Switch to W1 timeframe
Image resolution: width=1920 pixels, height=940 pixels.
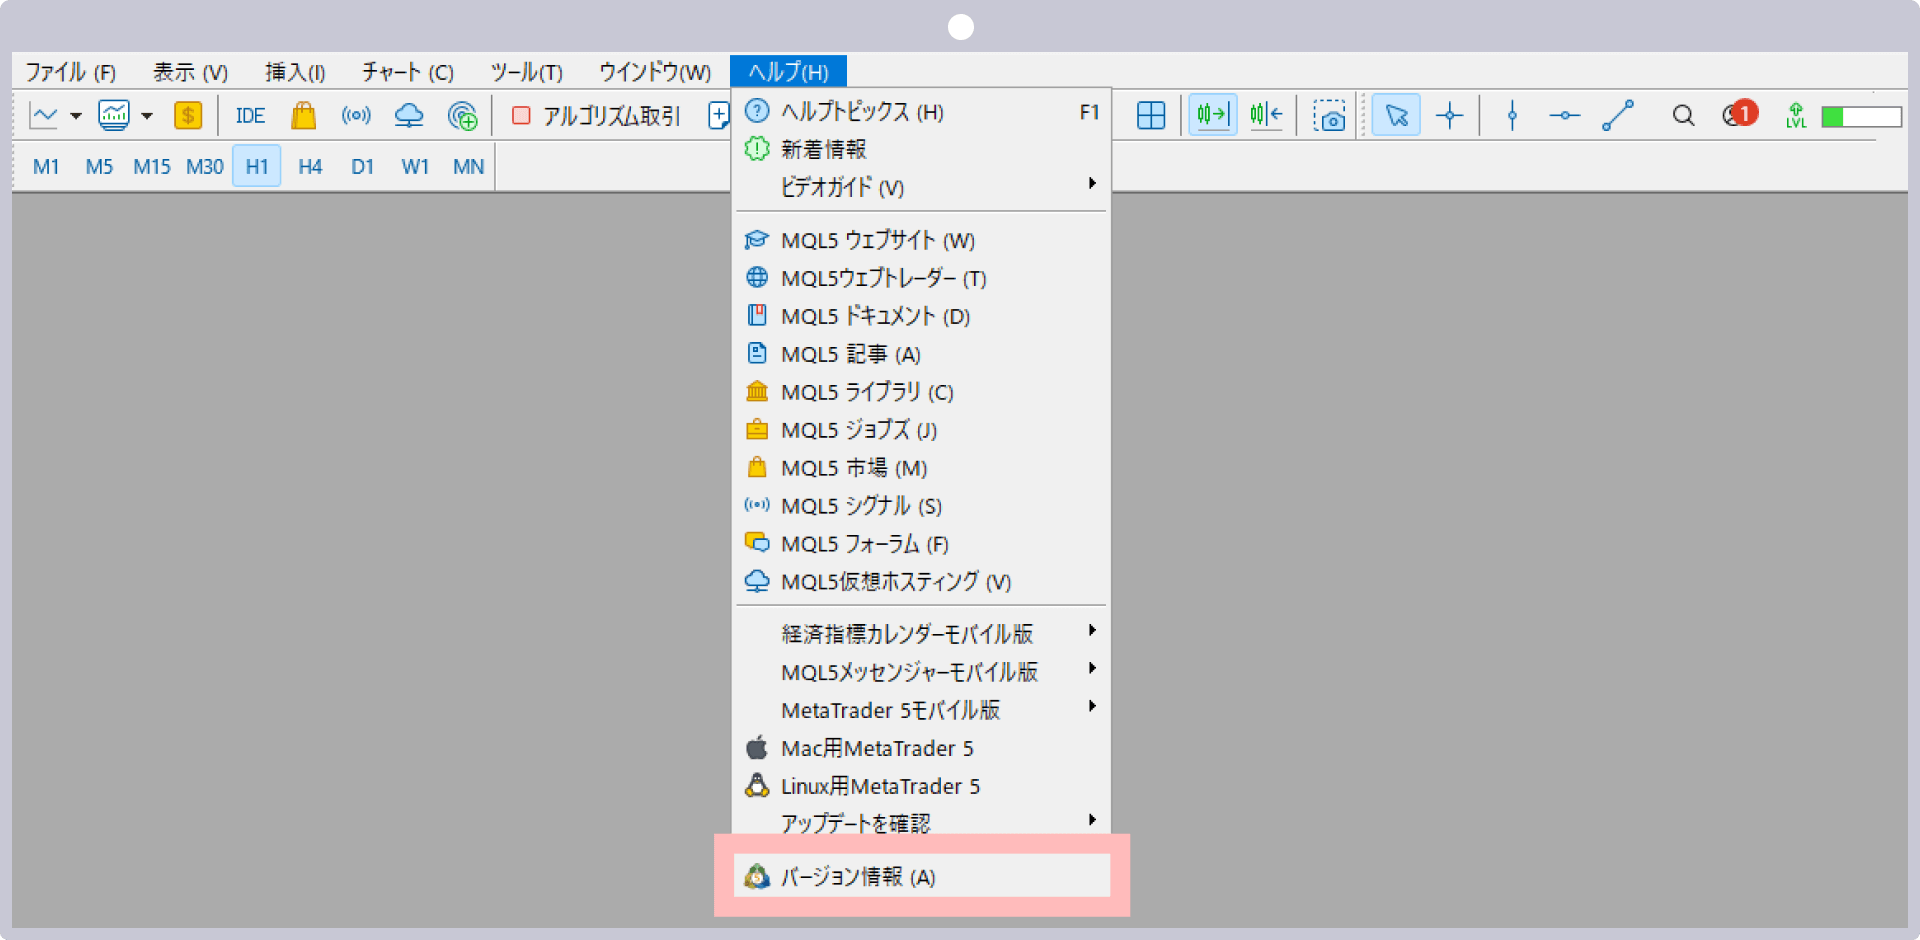(x=415, y=167)
